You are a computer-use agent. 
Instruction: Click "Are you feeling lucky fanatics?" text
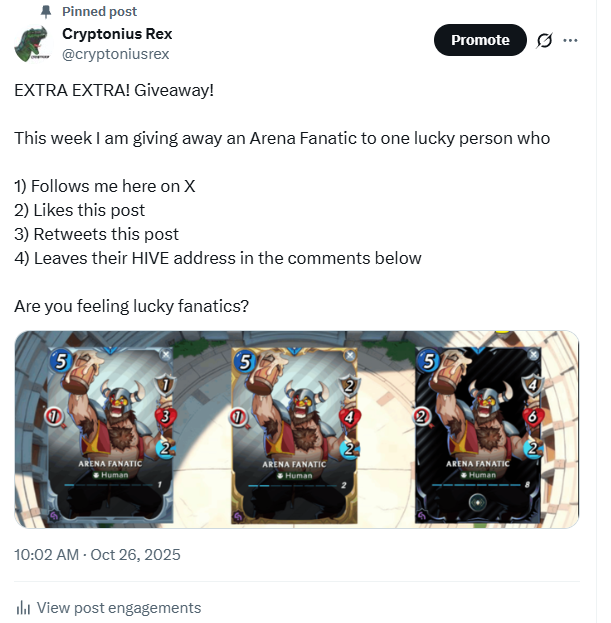131,306
